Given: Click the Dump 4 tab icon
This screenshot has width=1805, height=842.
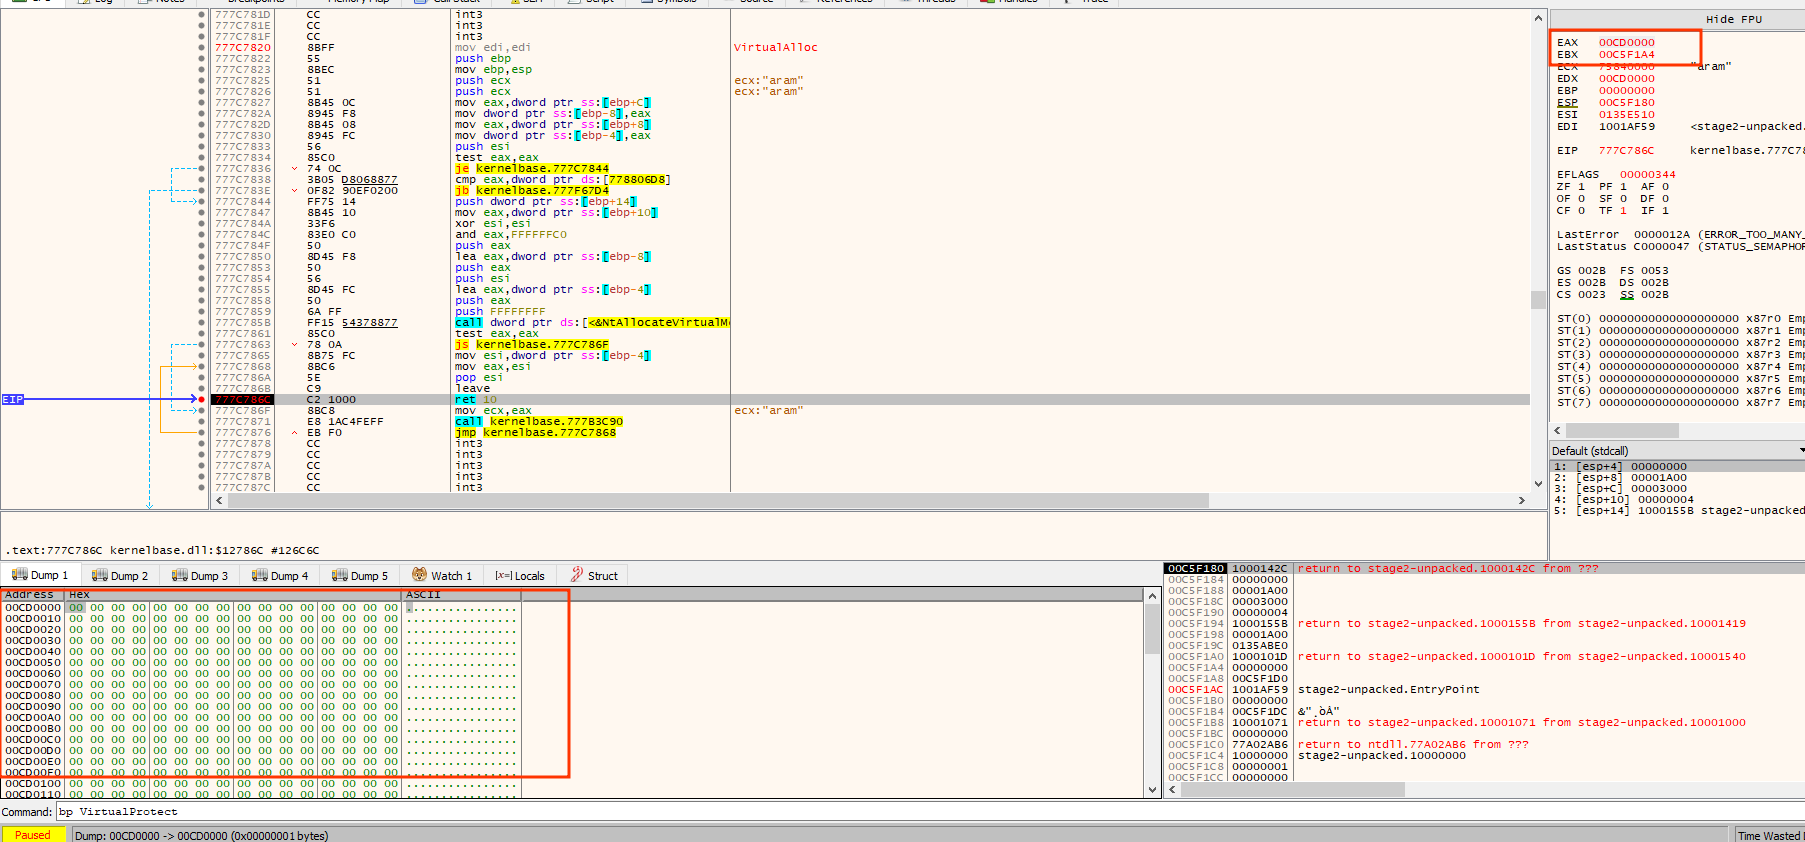Looking at the screenshot, I should click(260, 575).
